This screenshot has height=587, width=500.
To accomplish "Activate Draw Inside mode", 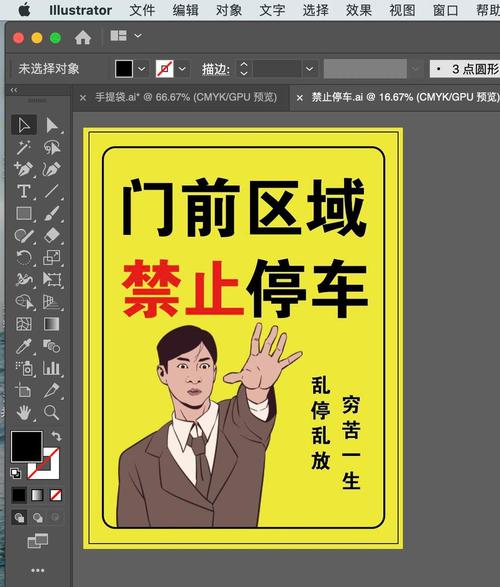I will 55,518.
